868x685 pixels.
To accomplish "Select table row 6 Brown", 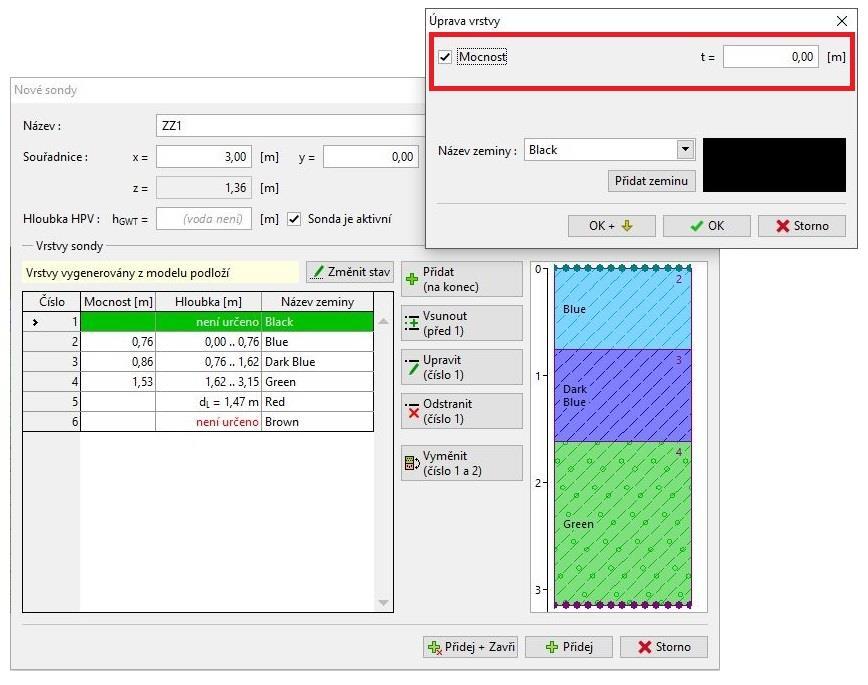I will (x=198, y=421).
